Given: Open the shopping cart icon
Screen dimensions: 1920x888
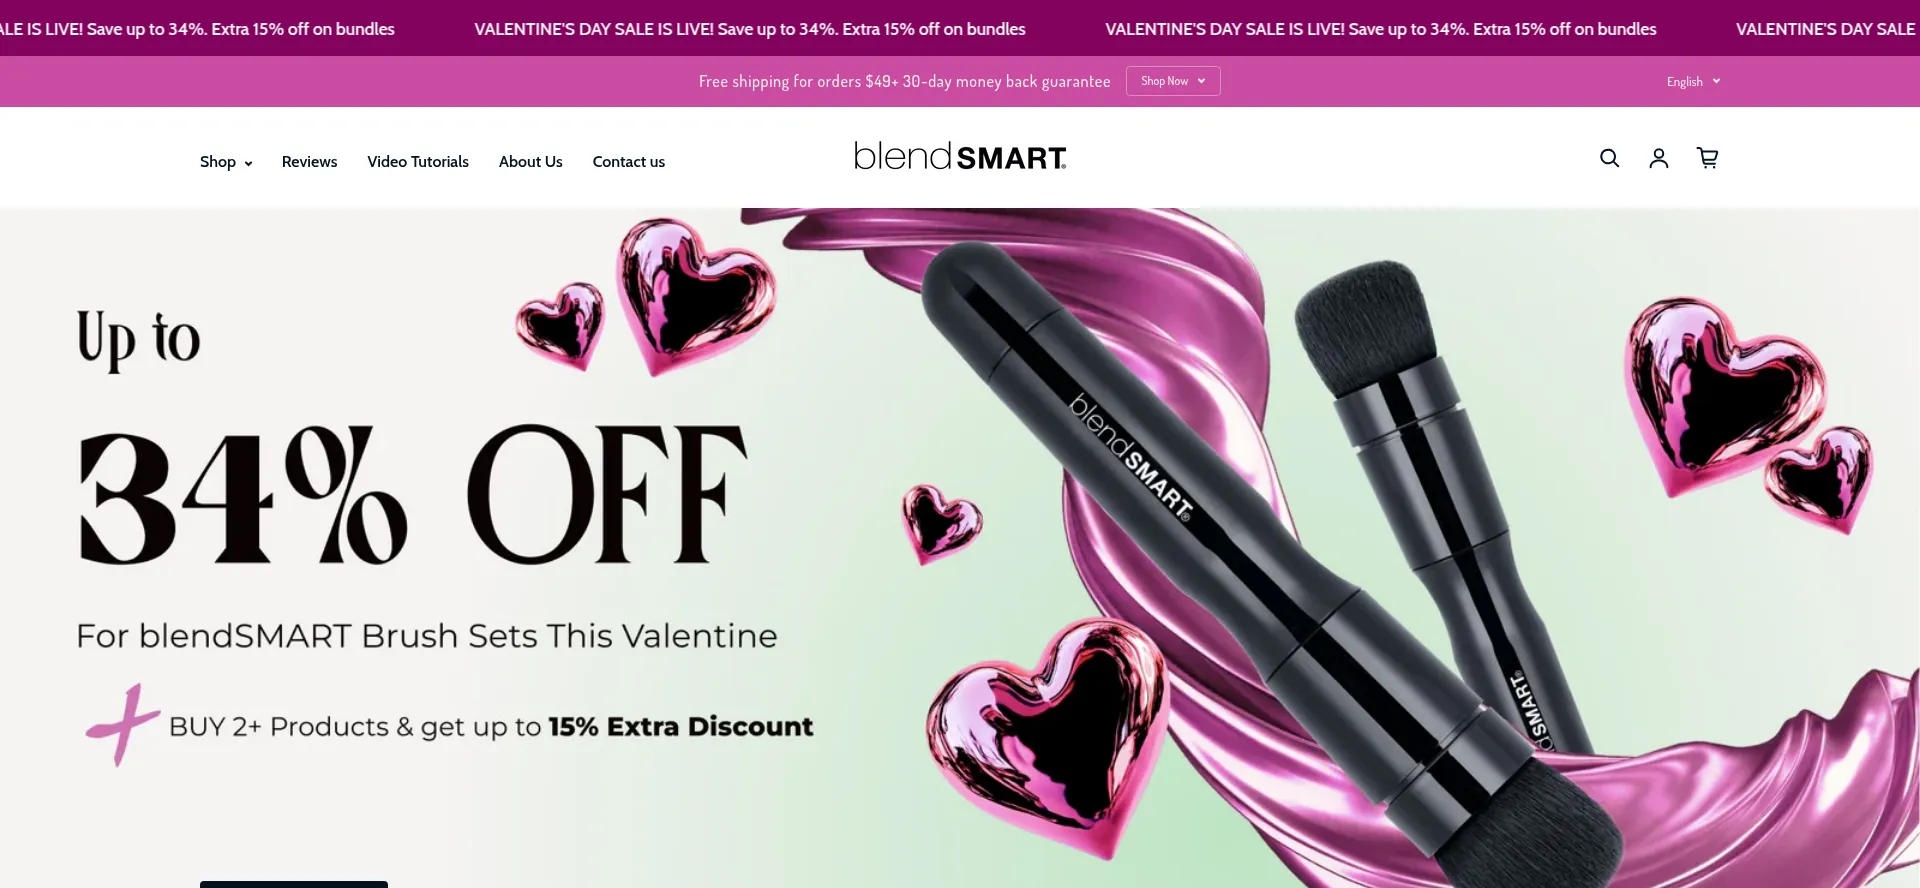Looking at the screenshot, I should [1708, 158].
